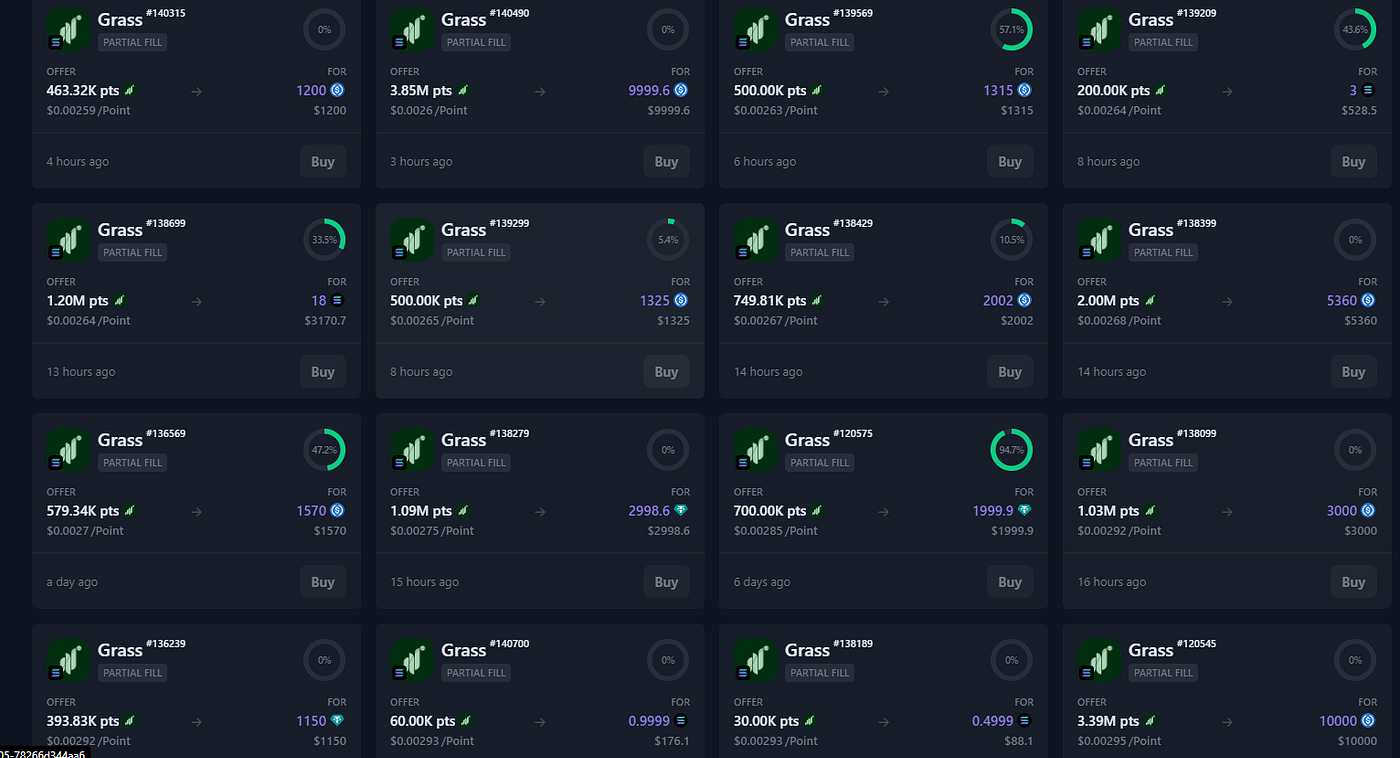Image resolution: width=1400 pixels, height=758 pixels.
Task: Click the Grass logo on order #138699
Action: [69, 239]
